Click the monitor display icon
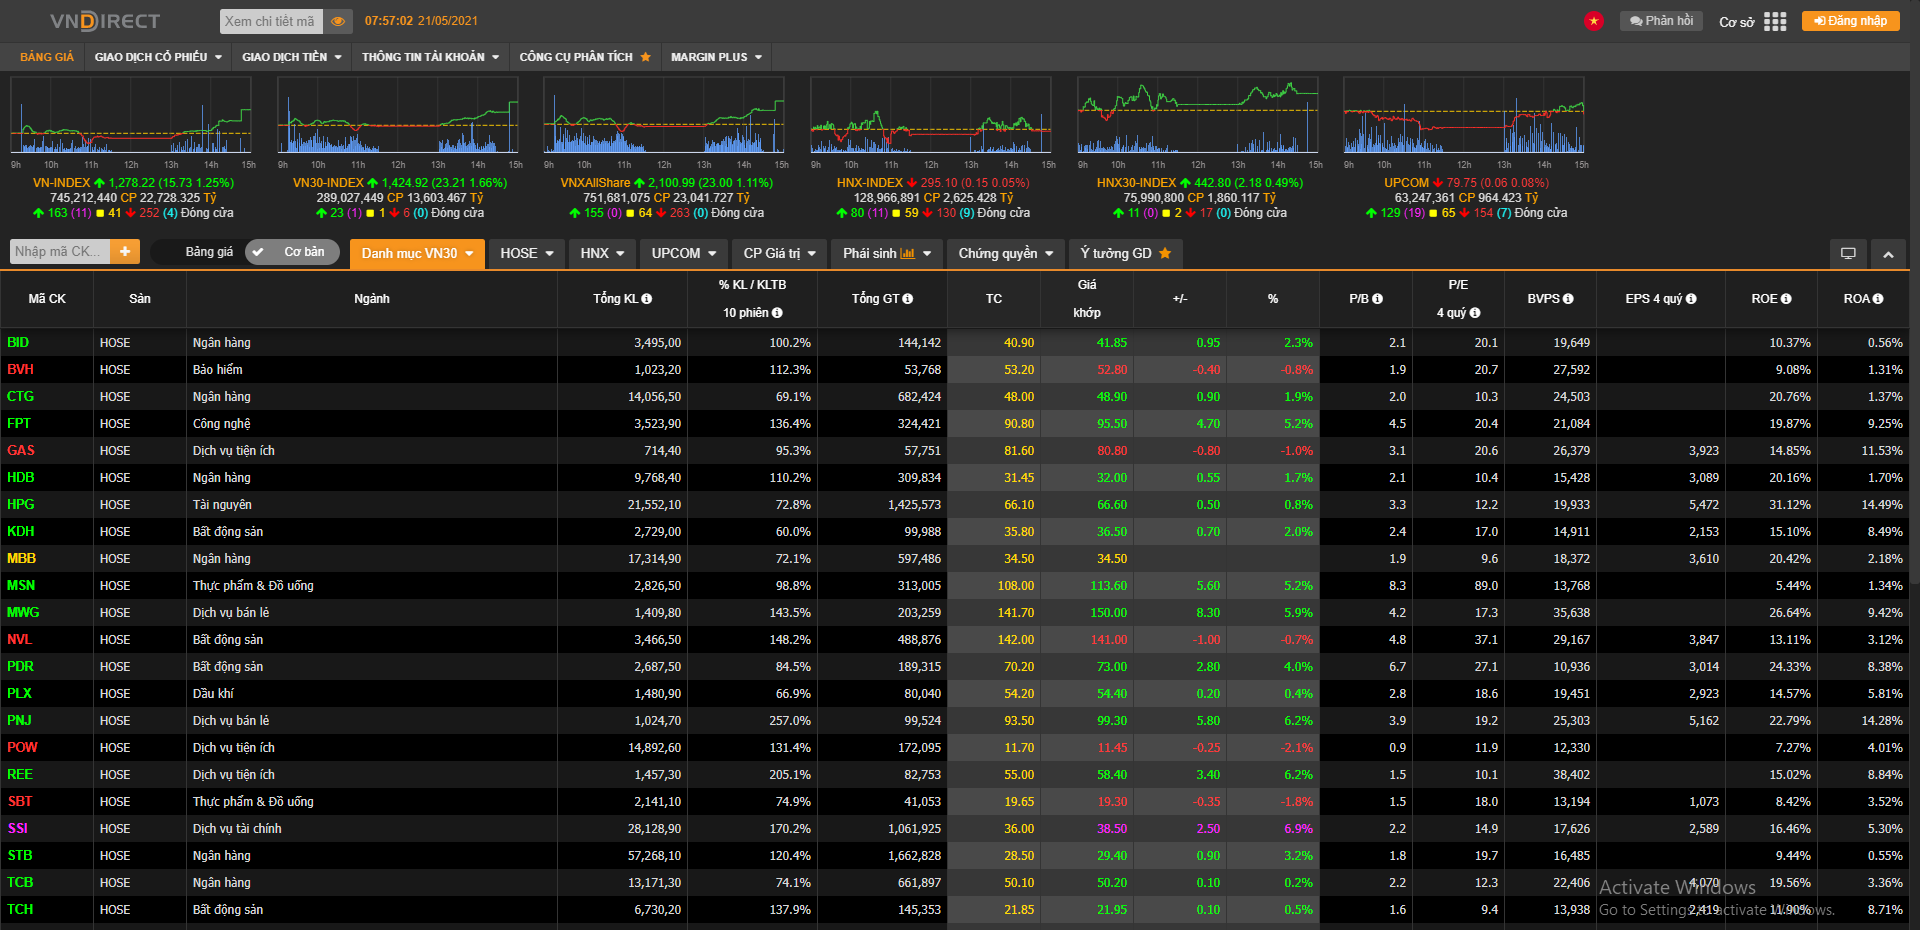 click(1848, 254)
